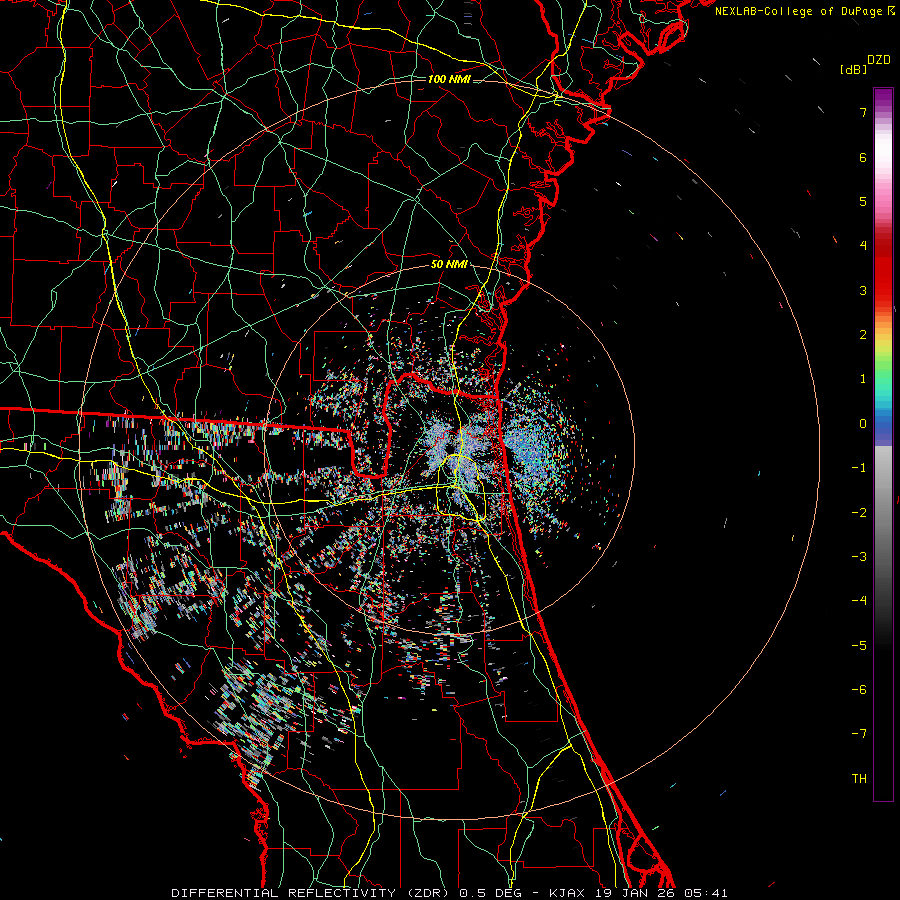Click the 19 JAN 26 date text
The height and width of the screenshot is (900, 900).
tap(635, 893)
